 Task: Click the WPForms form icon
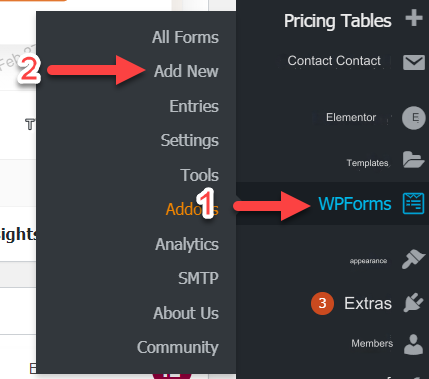[413, 203]
